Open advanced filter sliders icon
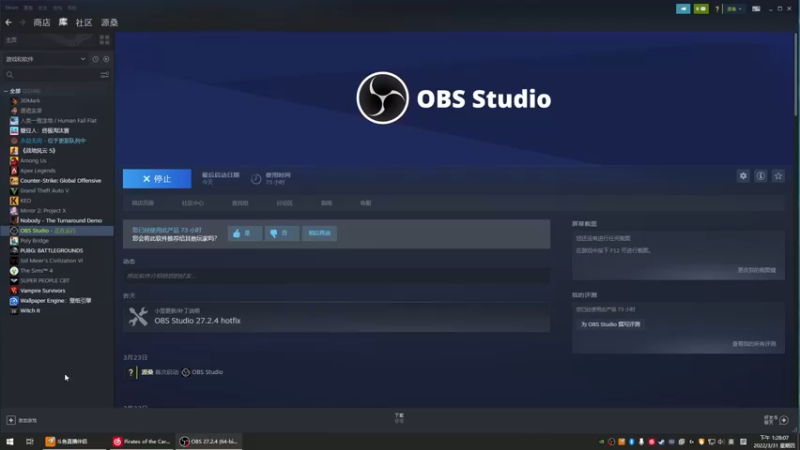The image size is (800, 450). [x=105, y=75]
